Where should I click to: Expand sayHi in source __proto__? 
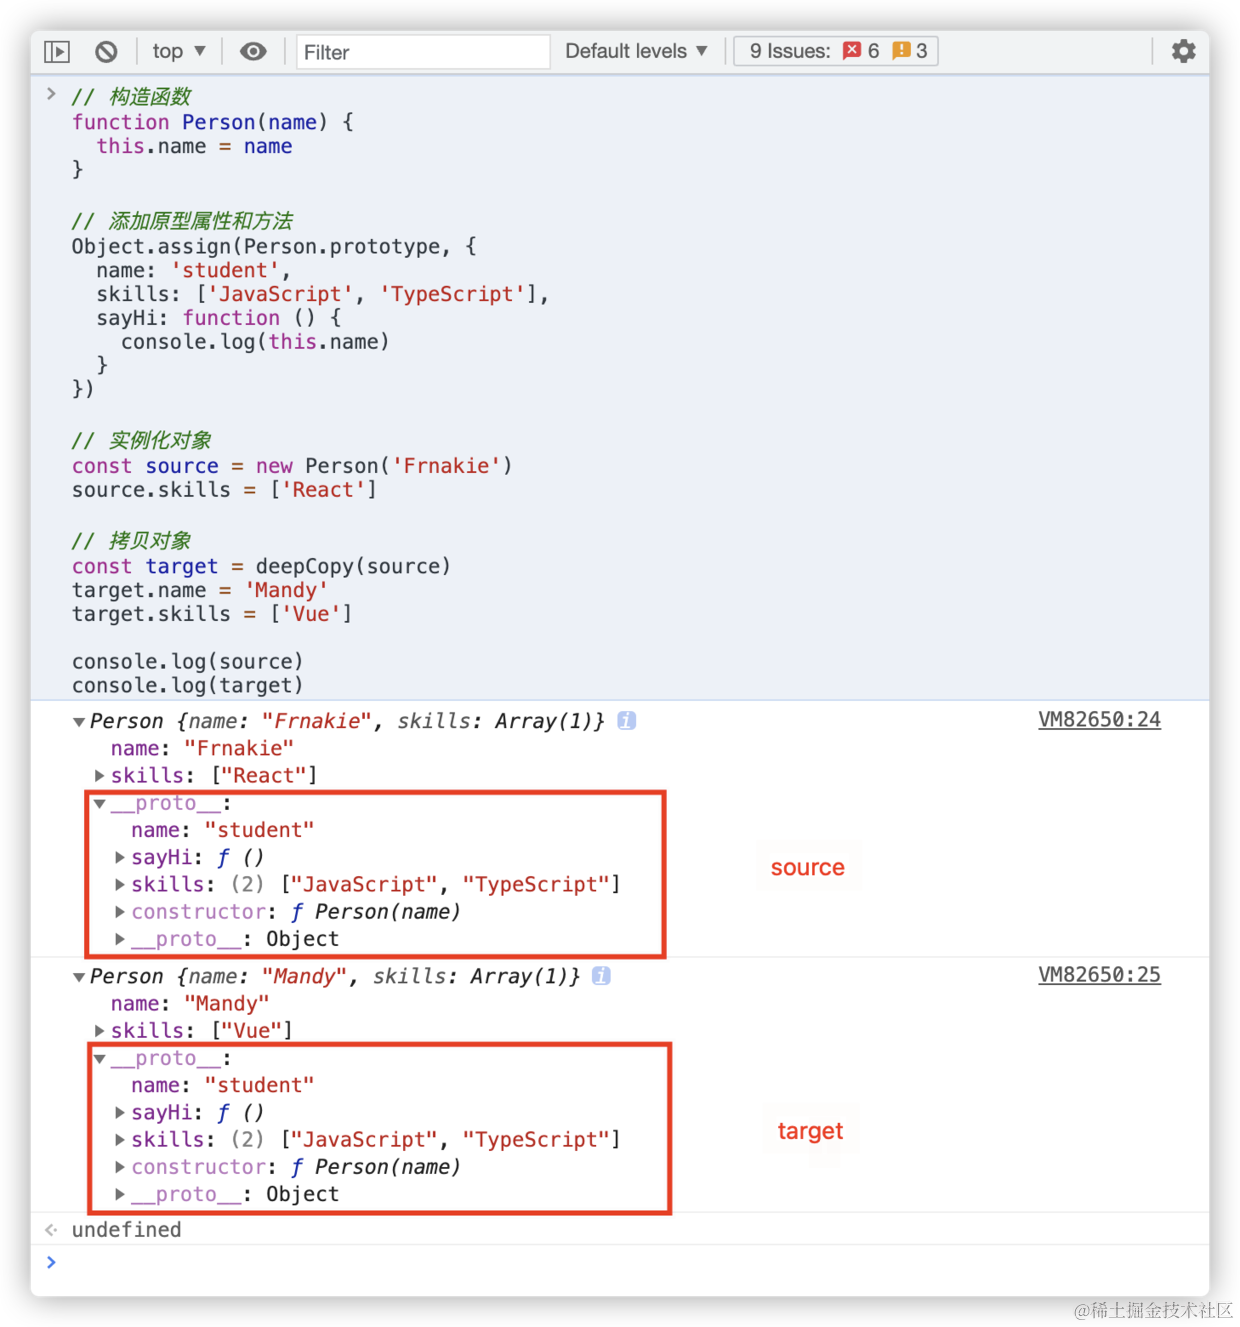click(x=120, y=857)
